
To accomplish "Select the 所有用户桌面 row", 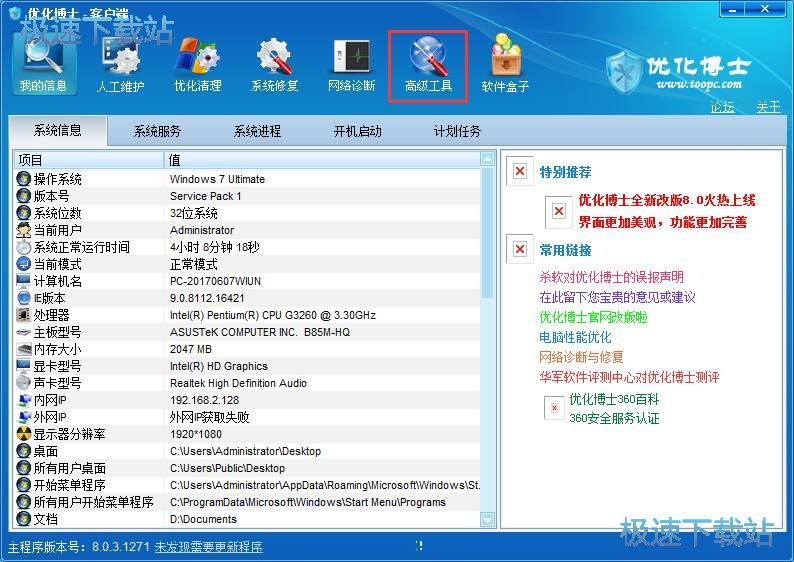I will click(248, 468).
